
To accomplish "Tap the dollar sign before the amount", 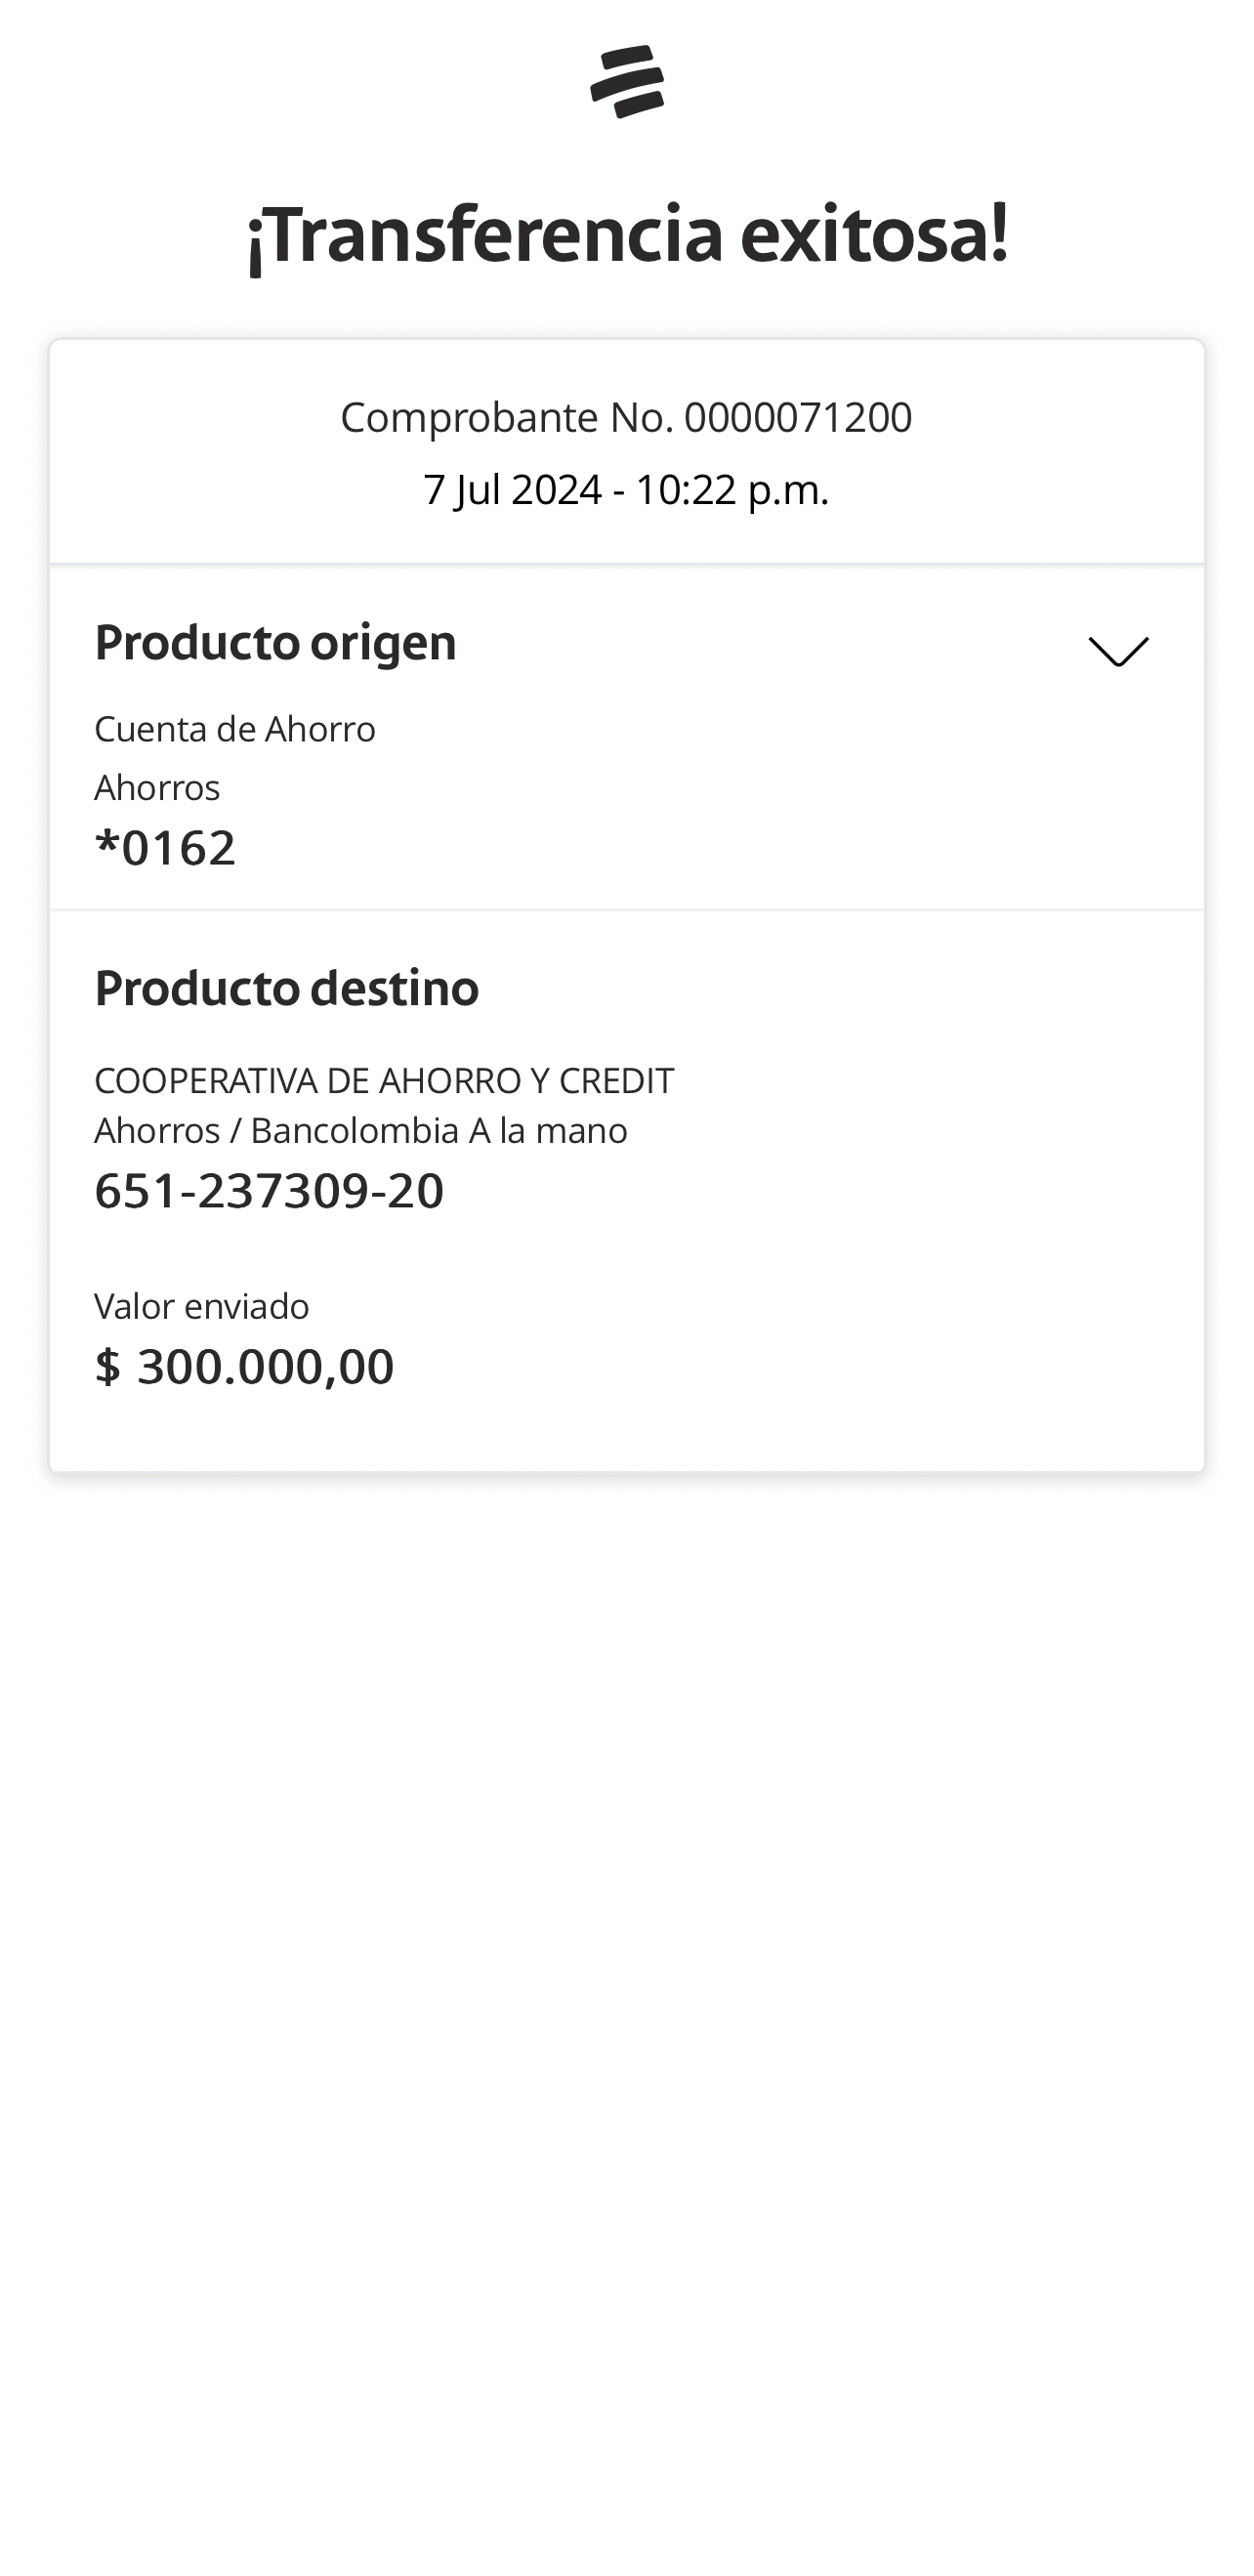I will point(107,1366).
